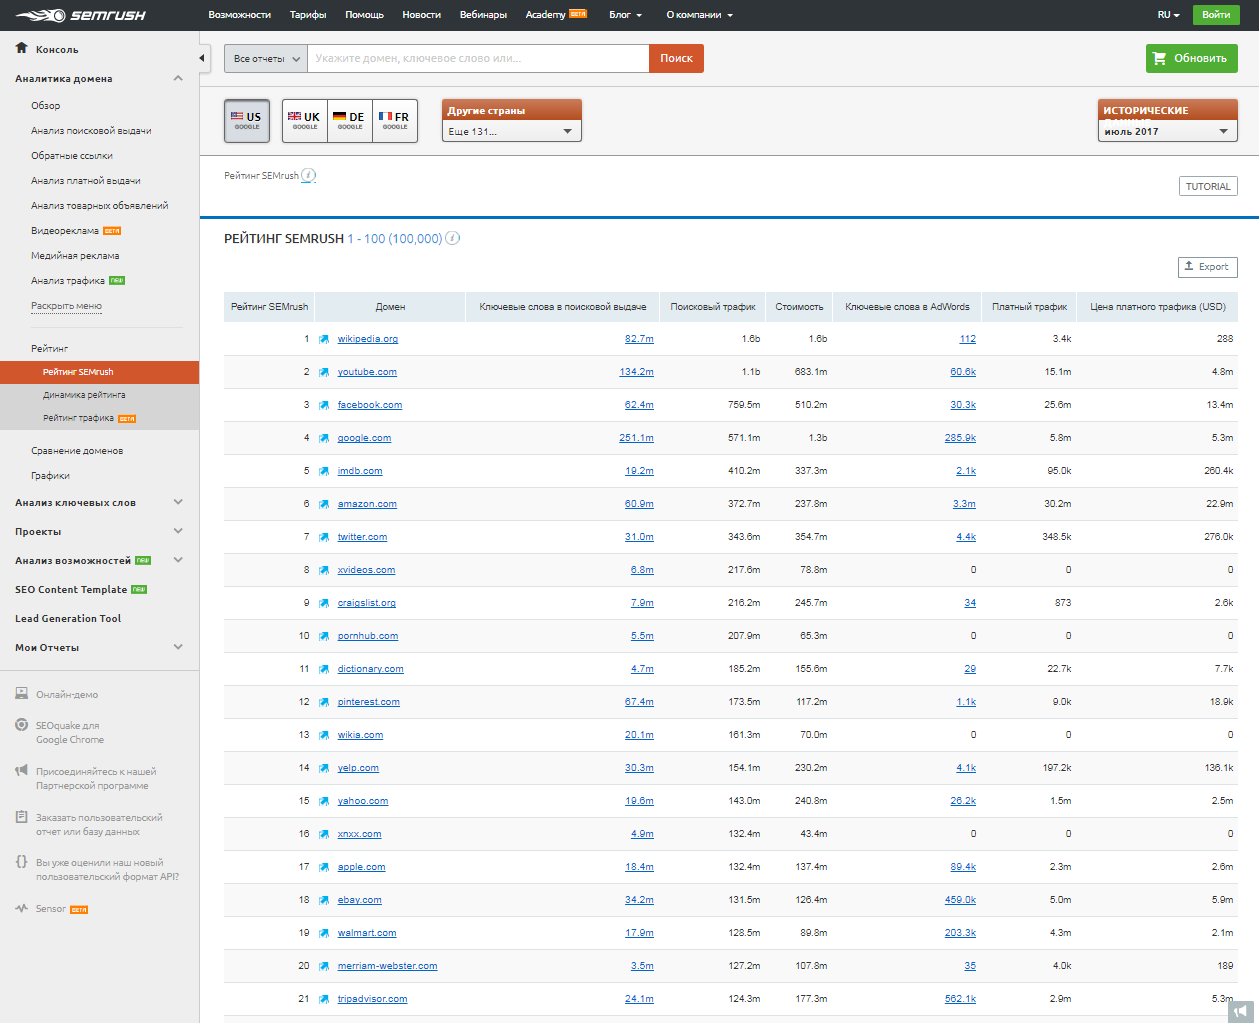
Task: Follow the youtube.com domain link
Action: [366, 372]
